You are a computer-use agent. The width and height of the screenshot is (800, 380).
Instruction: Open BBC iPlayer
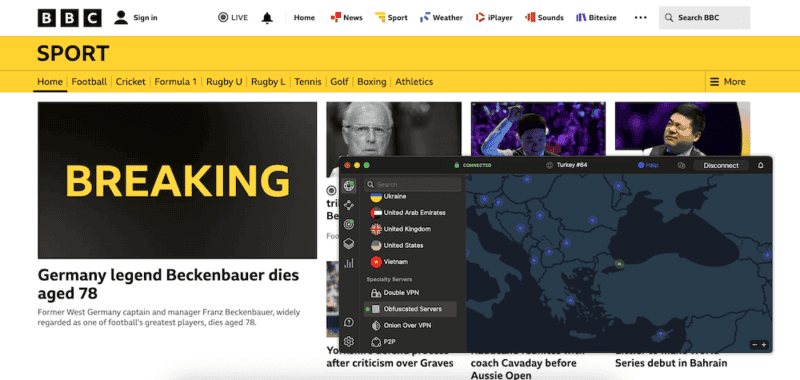click(x=494, y=18)
